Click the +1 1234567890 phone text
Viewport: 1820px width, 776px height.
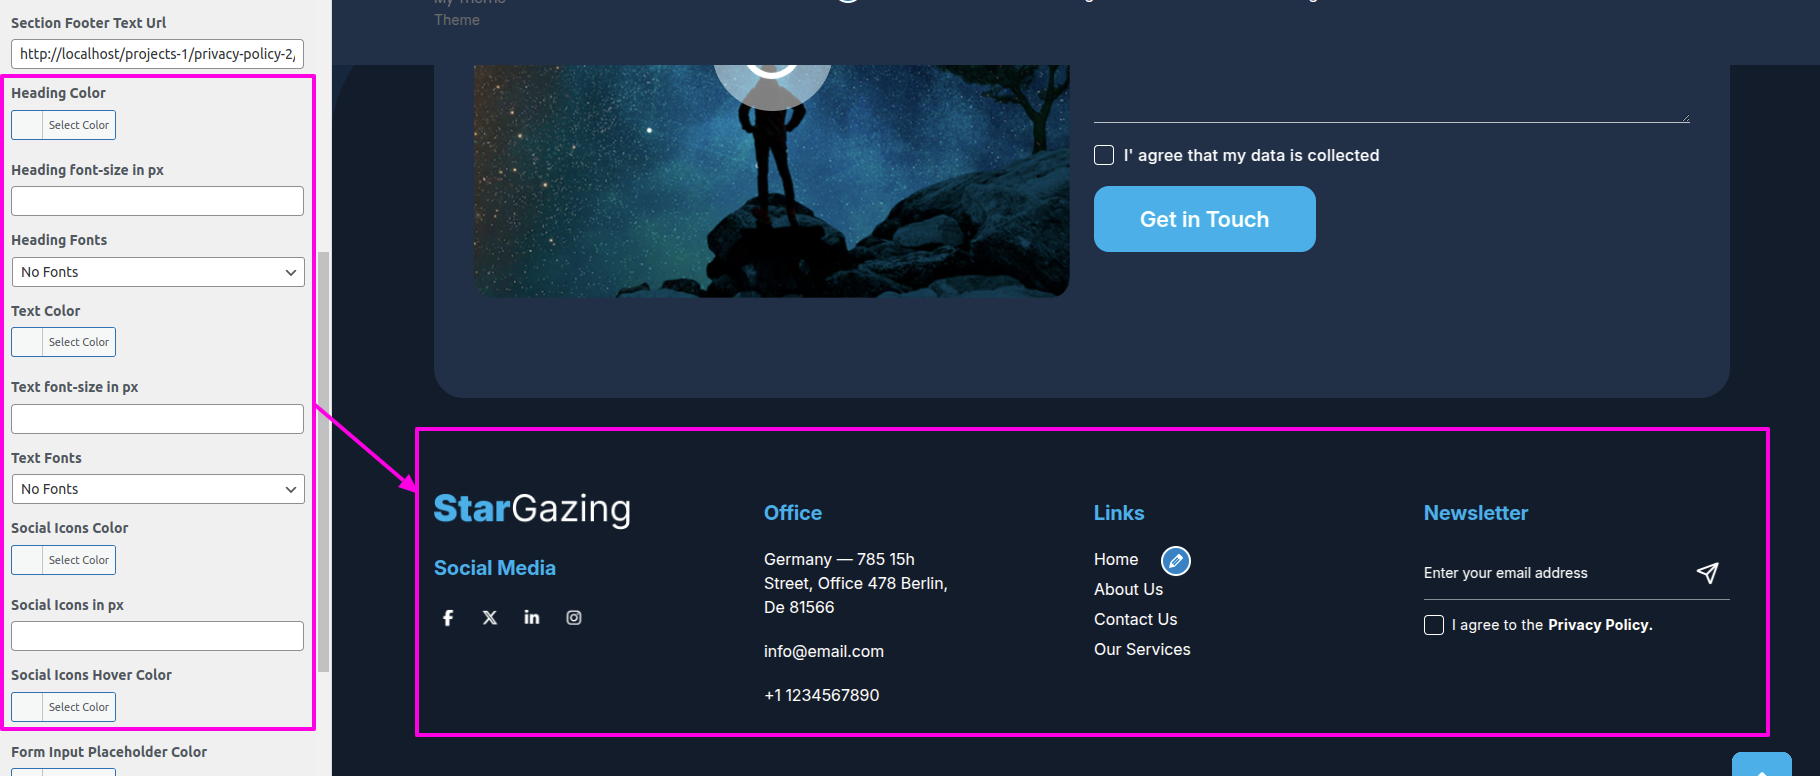pos(822,695)
